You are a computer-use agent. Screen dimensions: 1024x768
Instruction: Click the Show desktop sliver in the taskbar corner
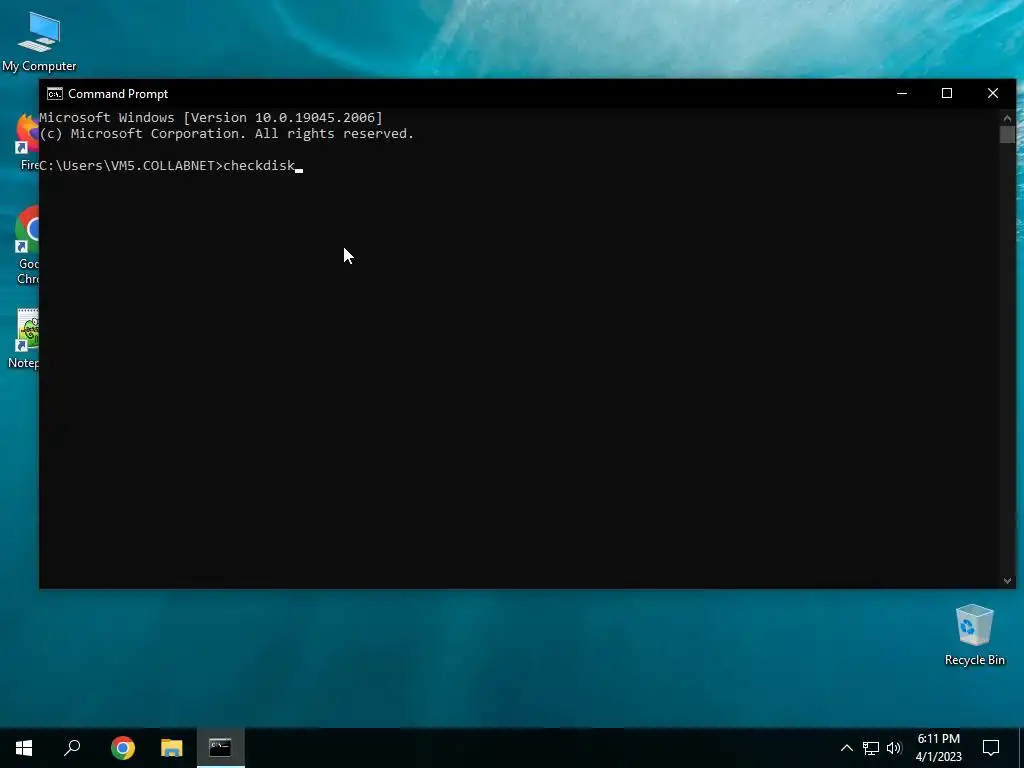click(x=1021, y=748)
